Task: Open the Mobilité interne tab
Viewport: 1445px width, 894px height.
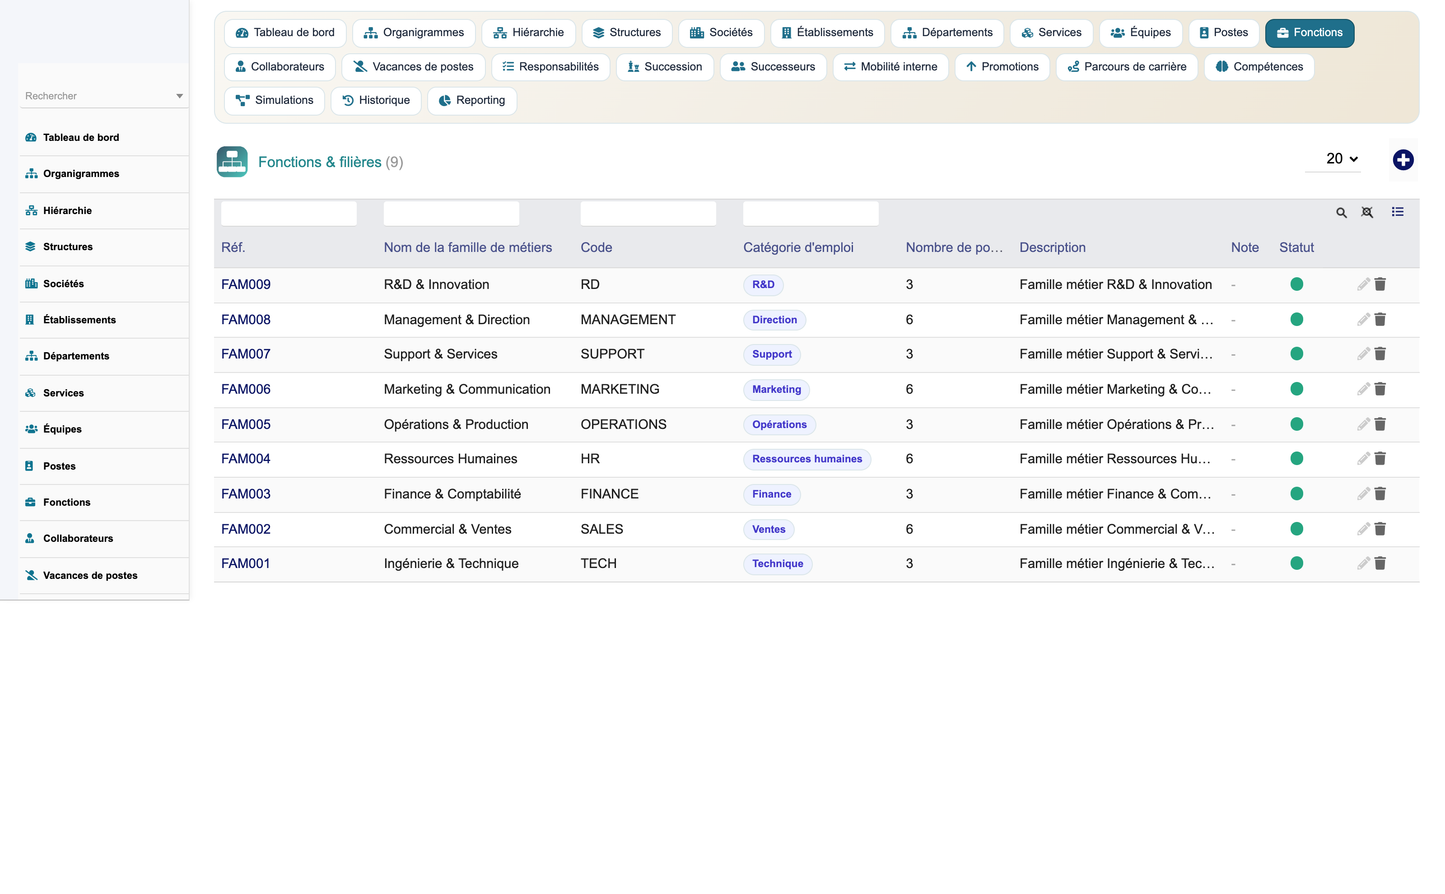Action: [x=890, y=67]
